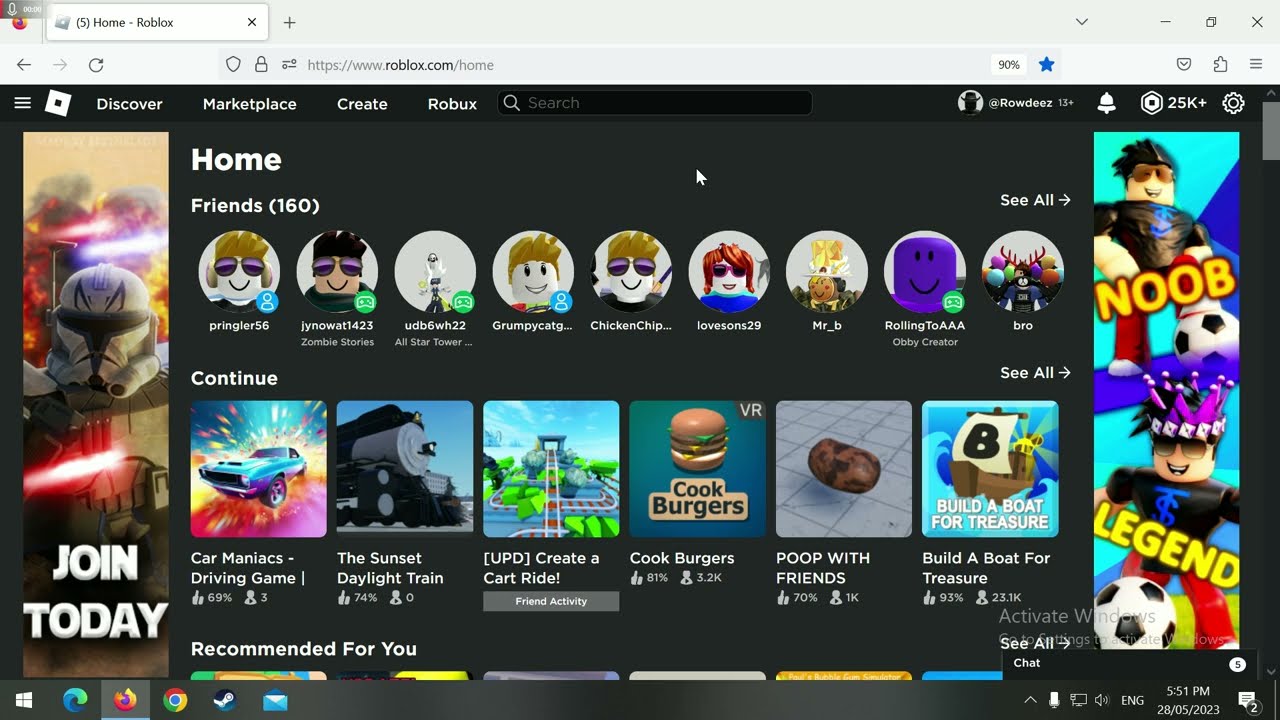Open the Mail app in taskbar
The image size is (1280, 720).
275,700
